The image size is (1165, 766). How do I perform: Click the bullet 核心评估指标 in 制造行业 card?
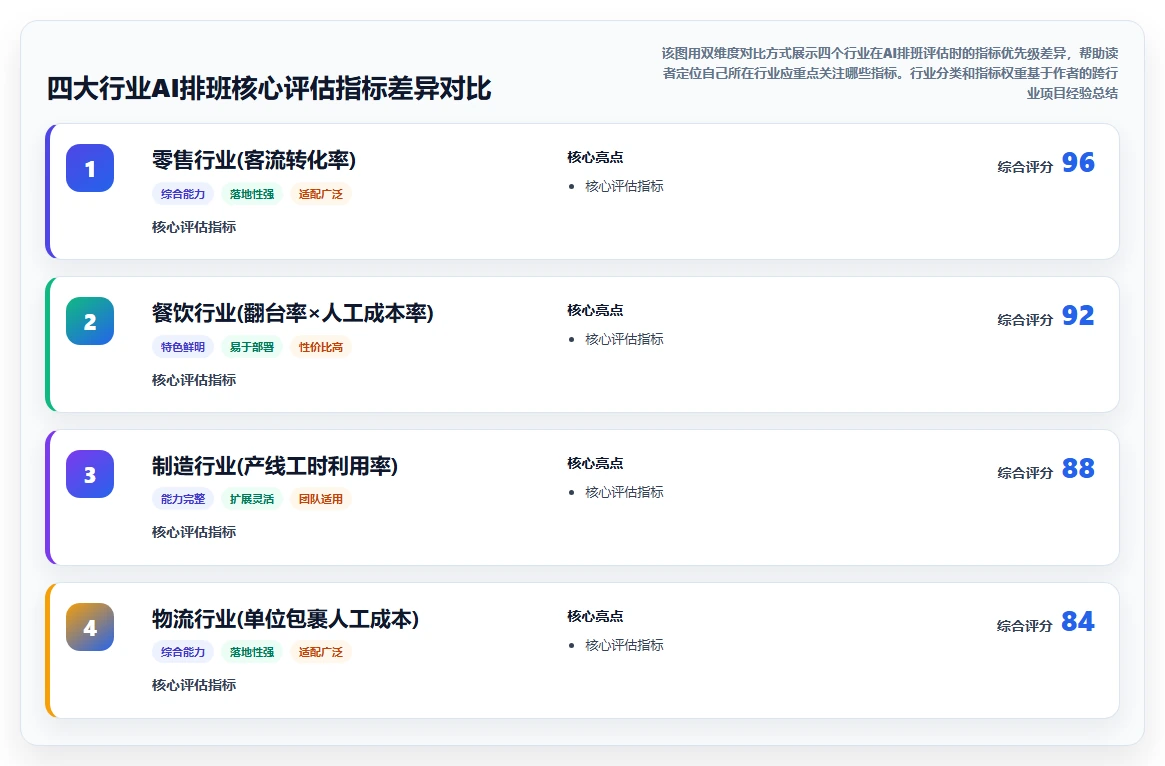624,493
